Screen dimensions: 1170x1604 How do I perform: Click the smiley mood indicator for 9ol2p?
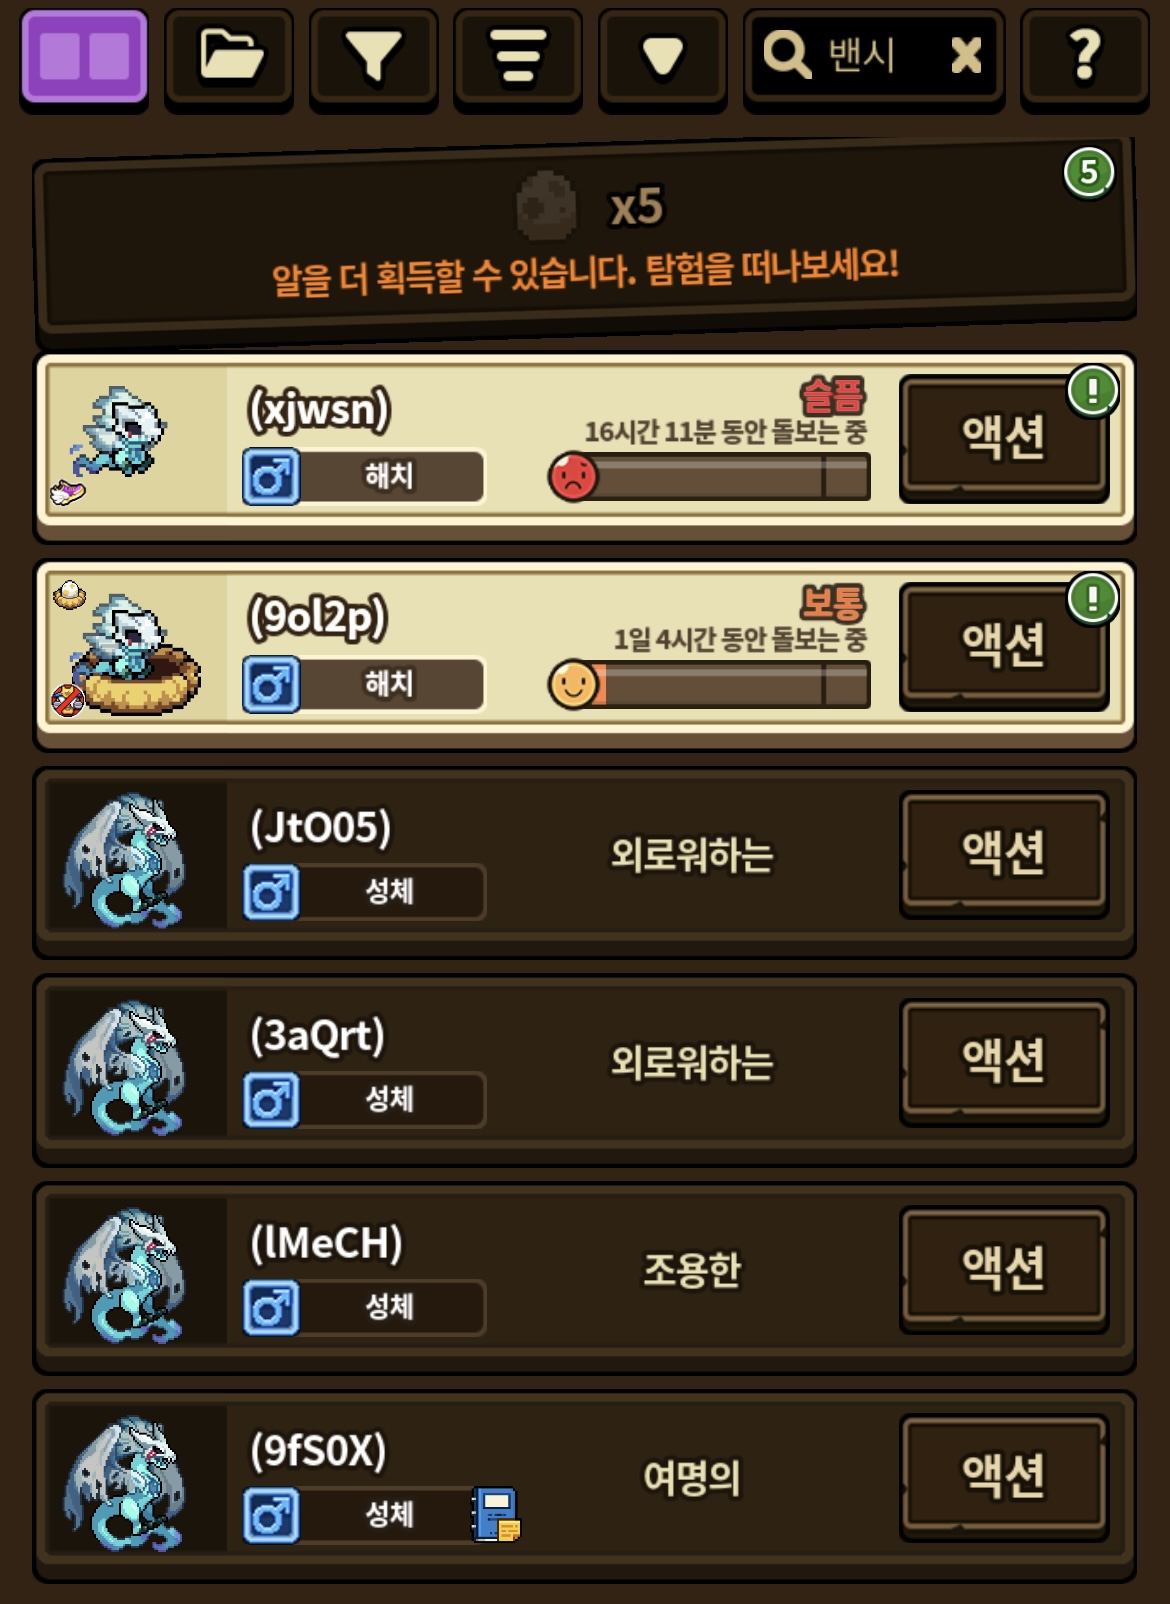(x=574, y=685)
